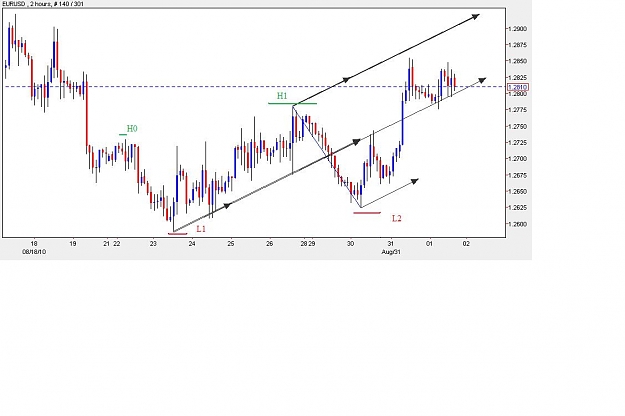This screenshot has height=416, width=625.
Task: Click the 08/18/10 date label
Action: point(34,252)
